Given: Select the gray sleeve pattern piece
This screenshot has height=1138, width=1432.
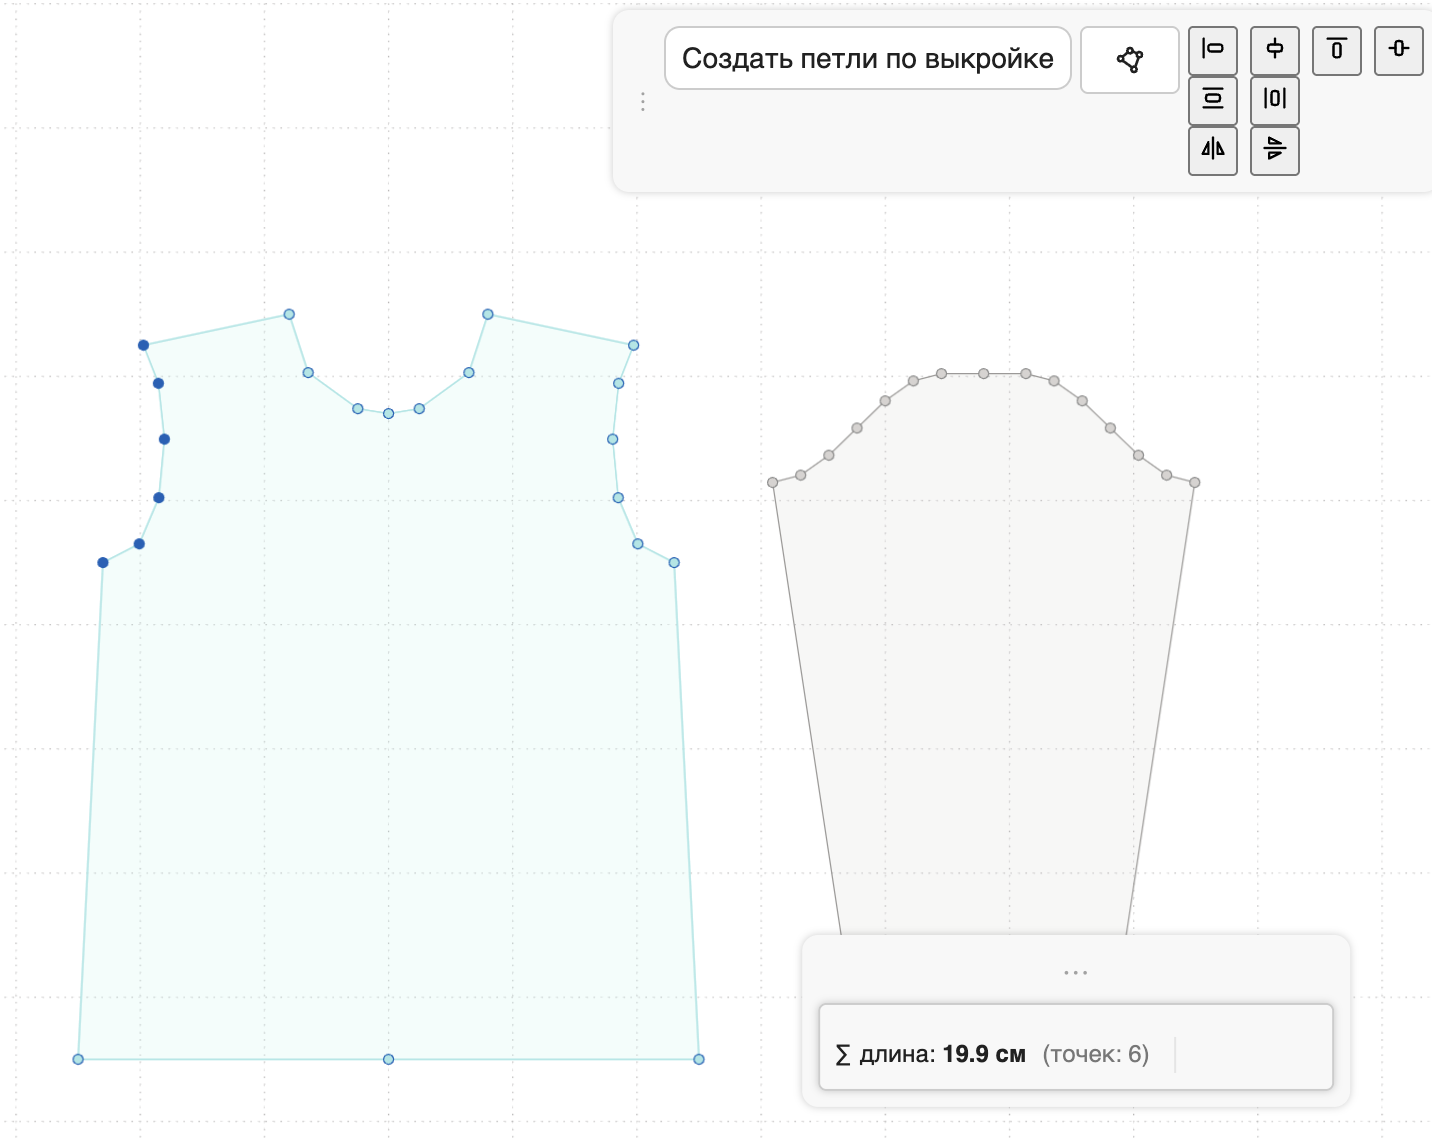Looking at the screenshot, I should click(x=984, y=650).
